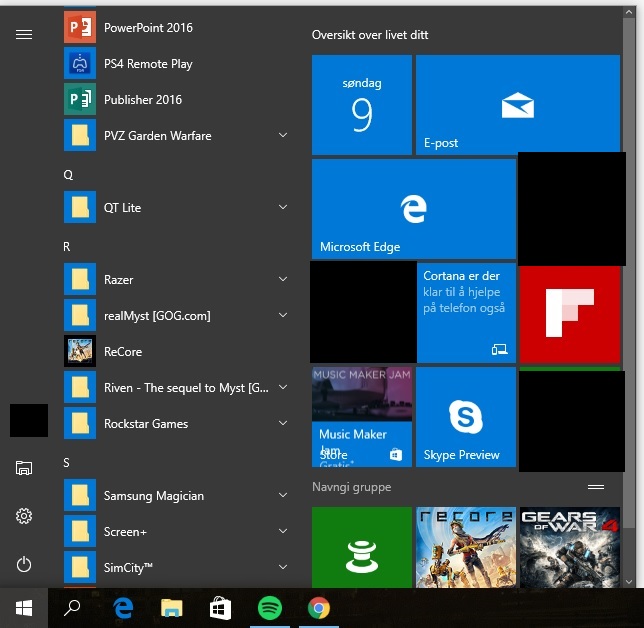
Task: Open the calendar tile showing søndag 9
Action: point(362,105)
